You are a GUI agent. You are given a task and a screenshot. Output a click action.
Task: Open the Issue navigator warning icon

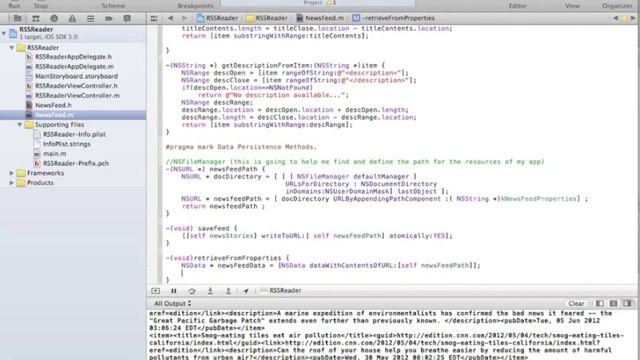(72, 18)
